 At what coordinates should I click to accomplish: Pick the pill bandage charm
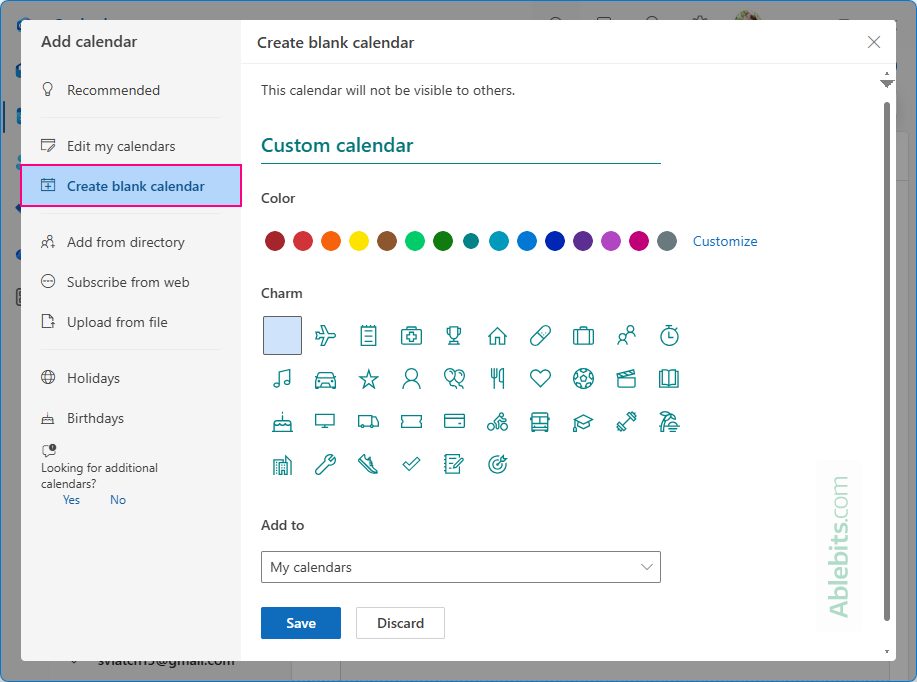tap(540, 336)
